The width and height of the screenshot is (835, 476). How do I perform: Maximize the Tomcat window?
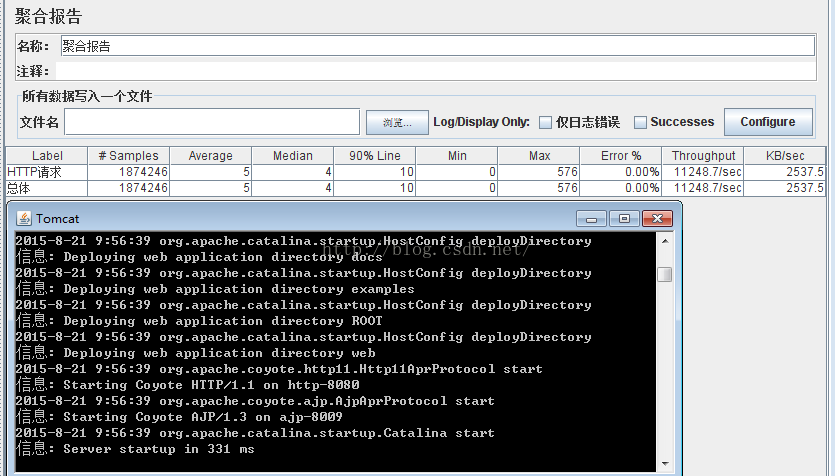pyautogui.click(x=624, y=219)
